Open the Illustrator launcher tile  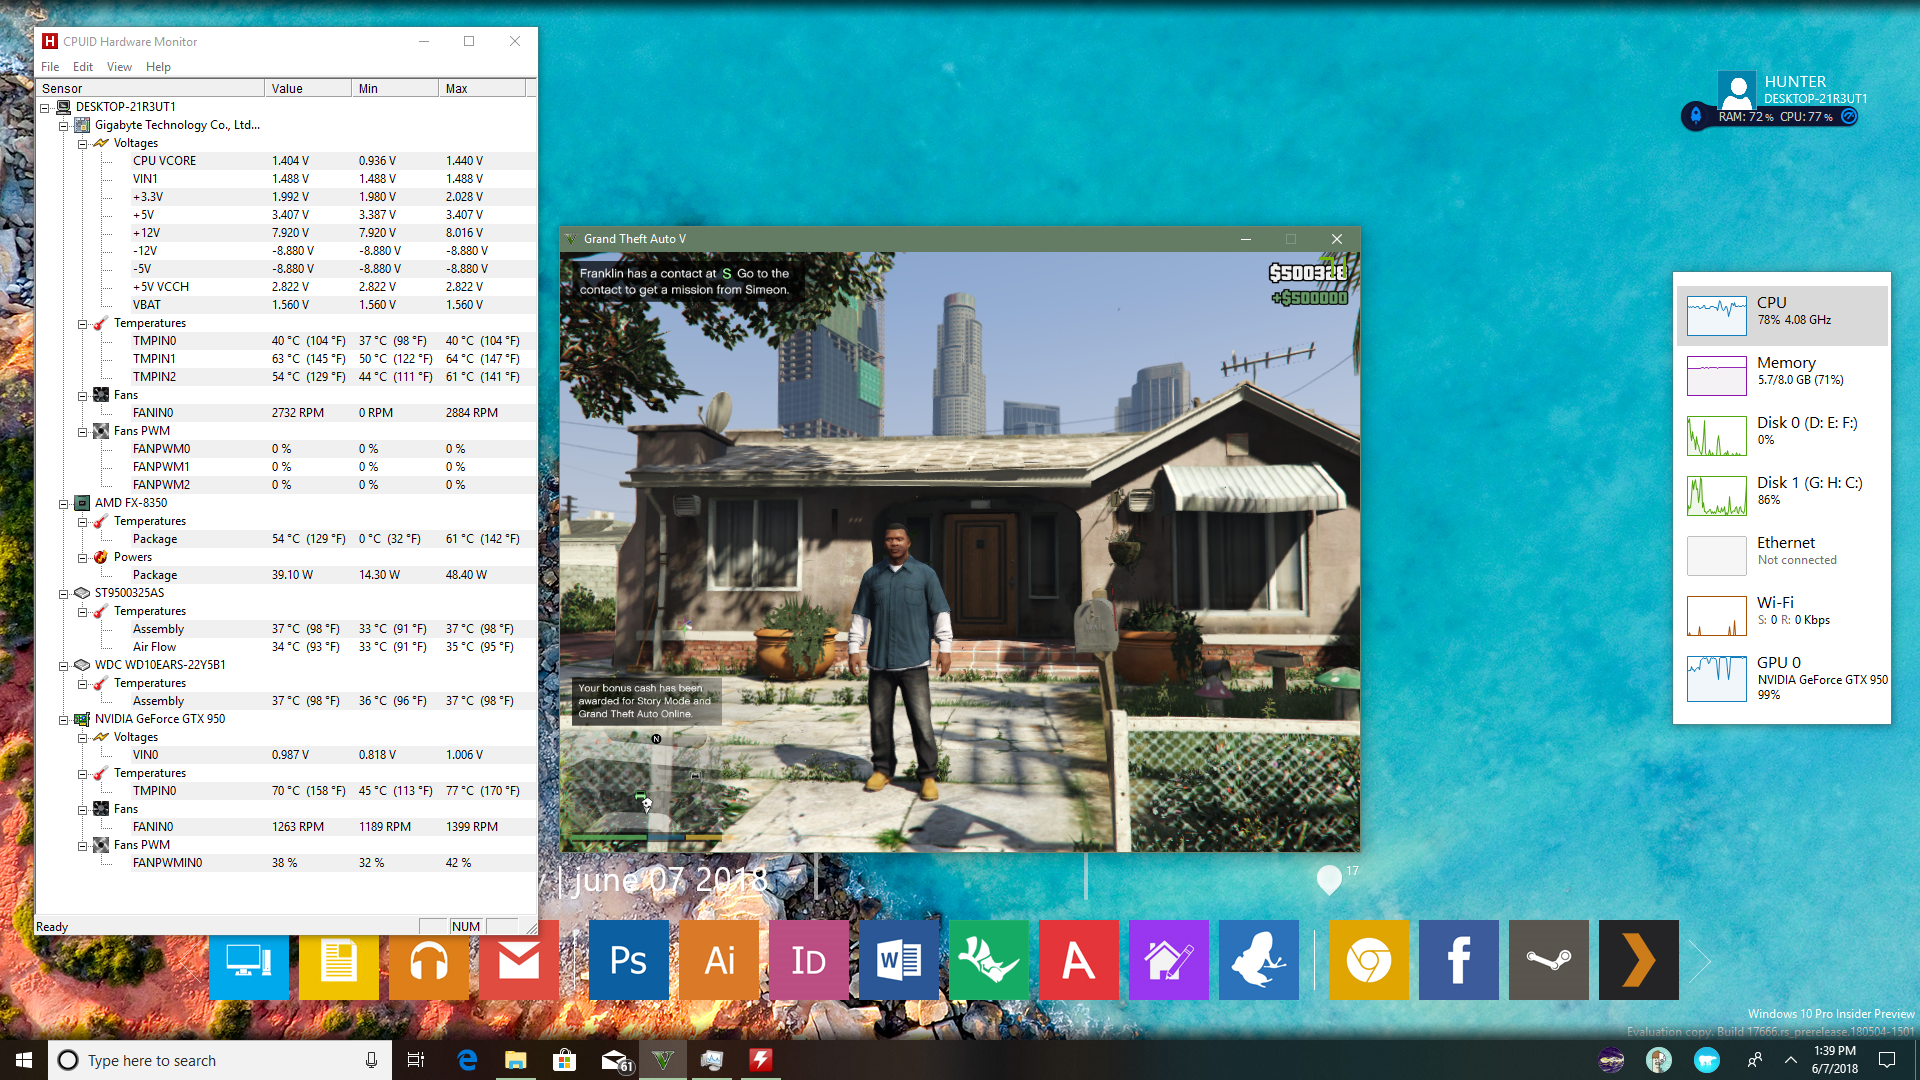[x=719, y=960]
